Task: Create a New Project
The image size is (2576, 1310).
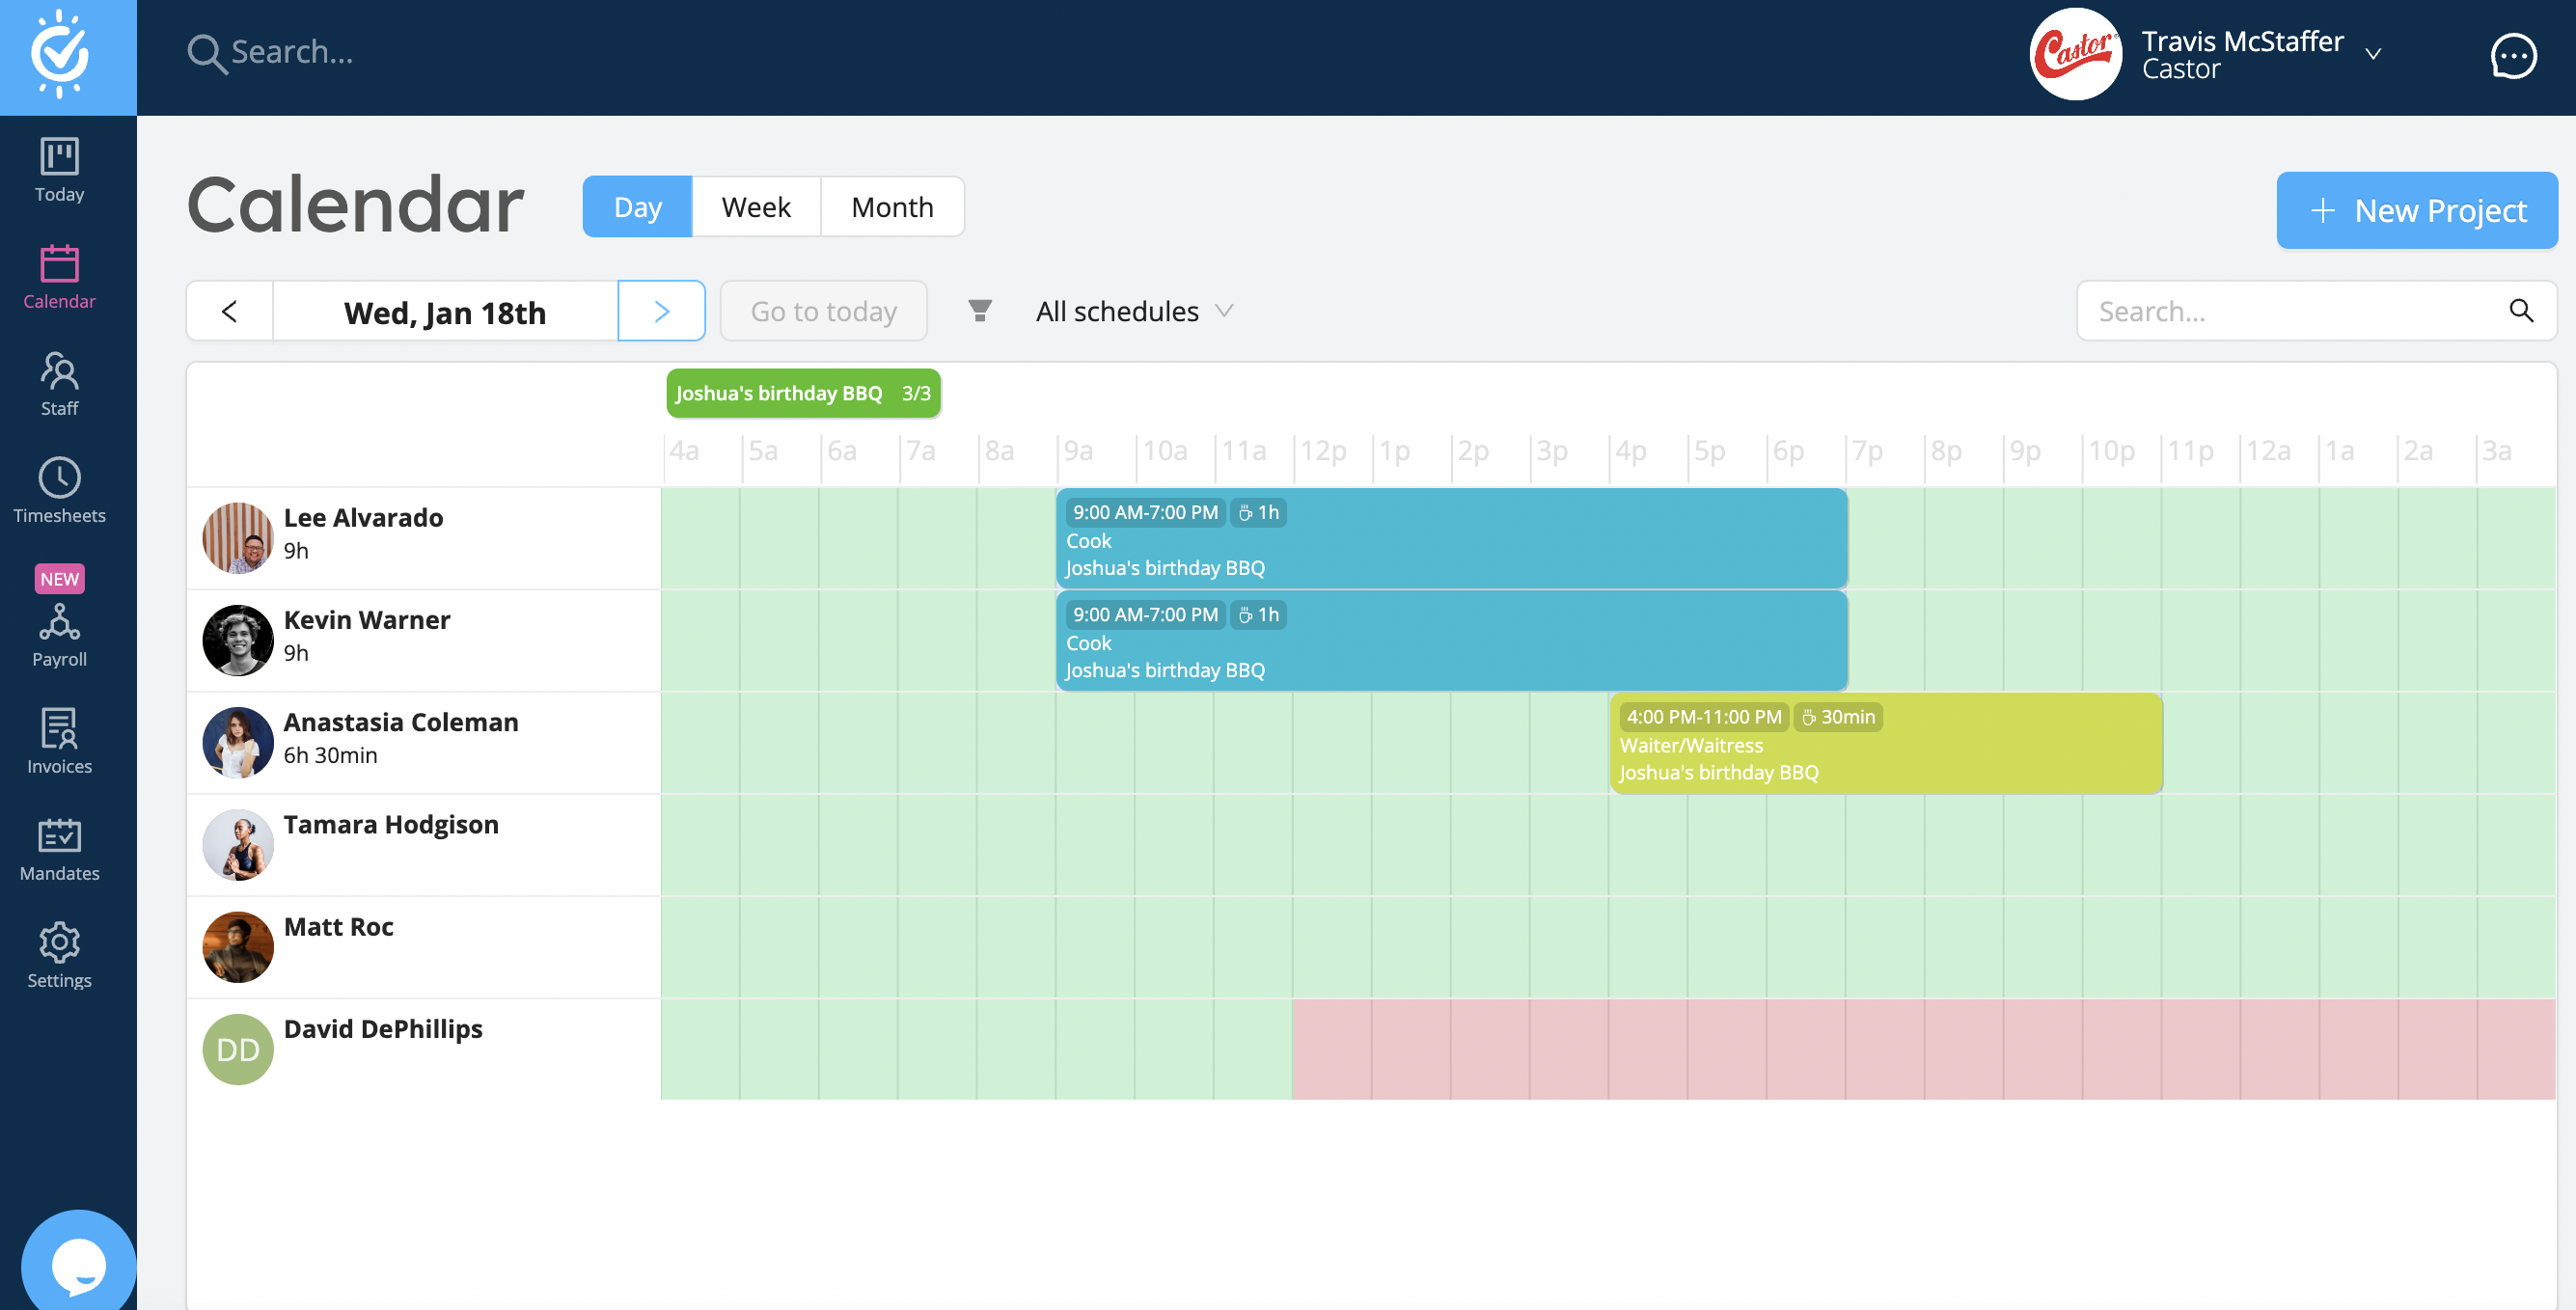Action: pos(2417,210)
